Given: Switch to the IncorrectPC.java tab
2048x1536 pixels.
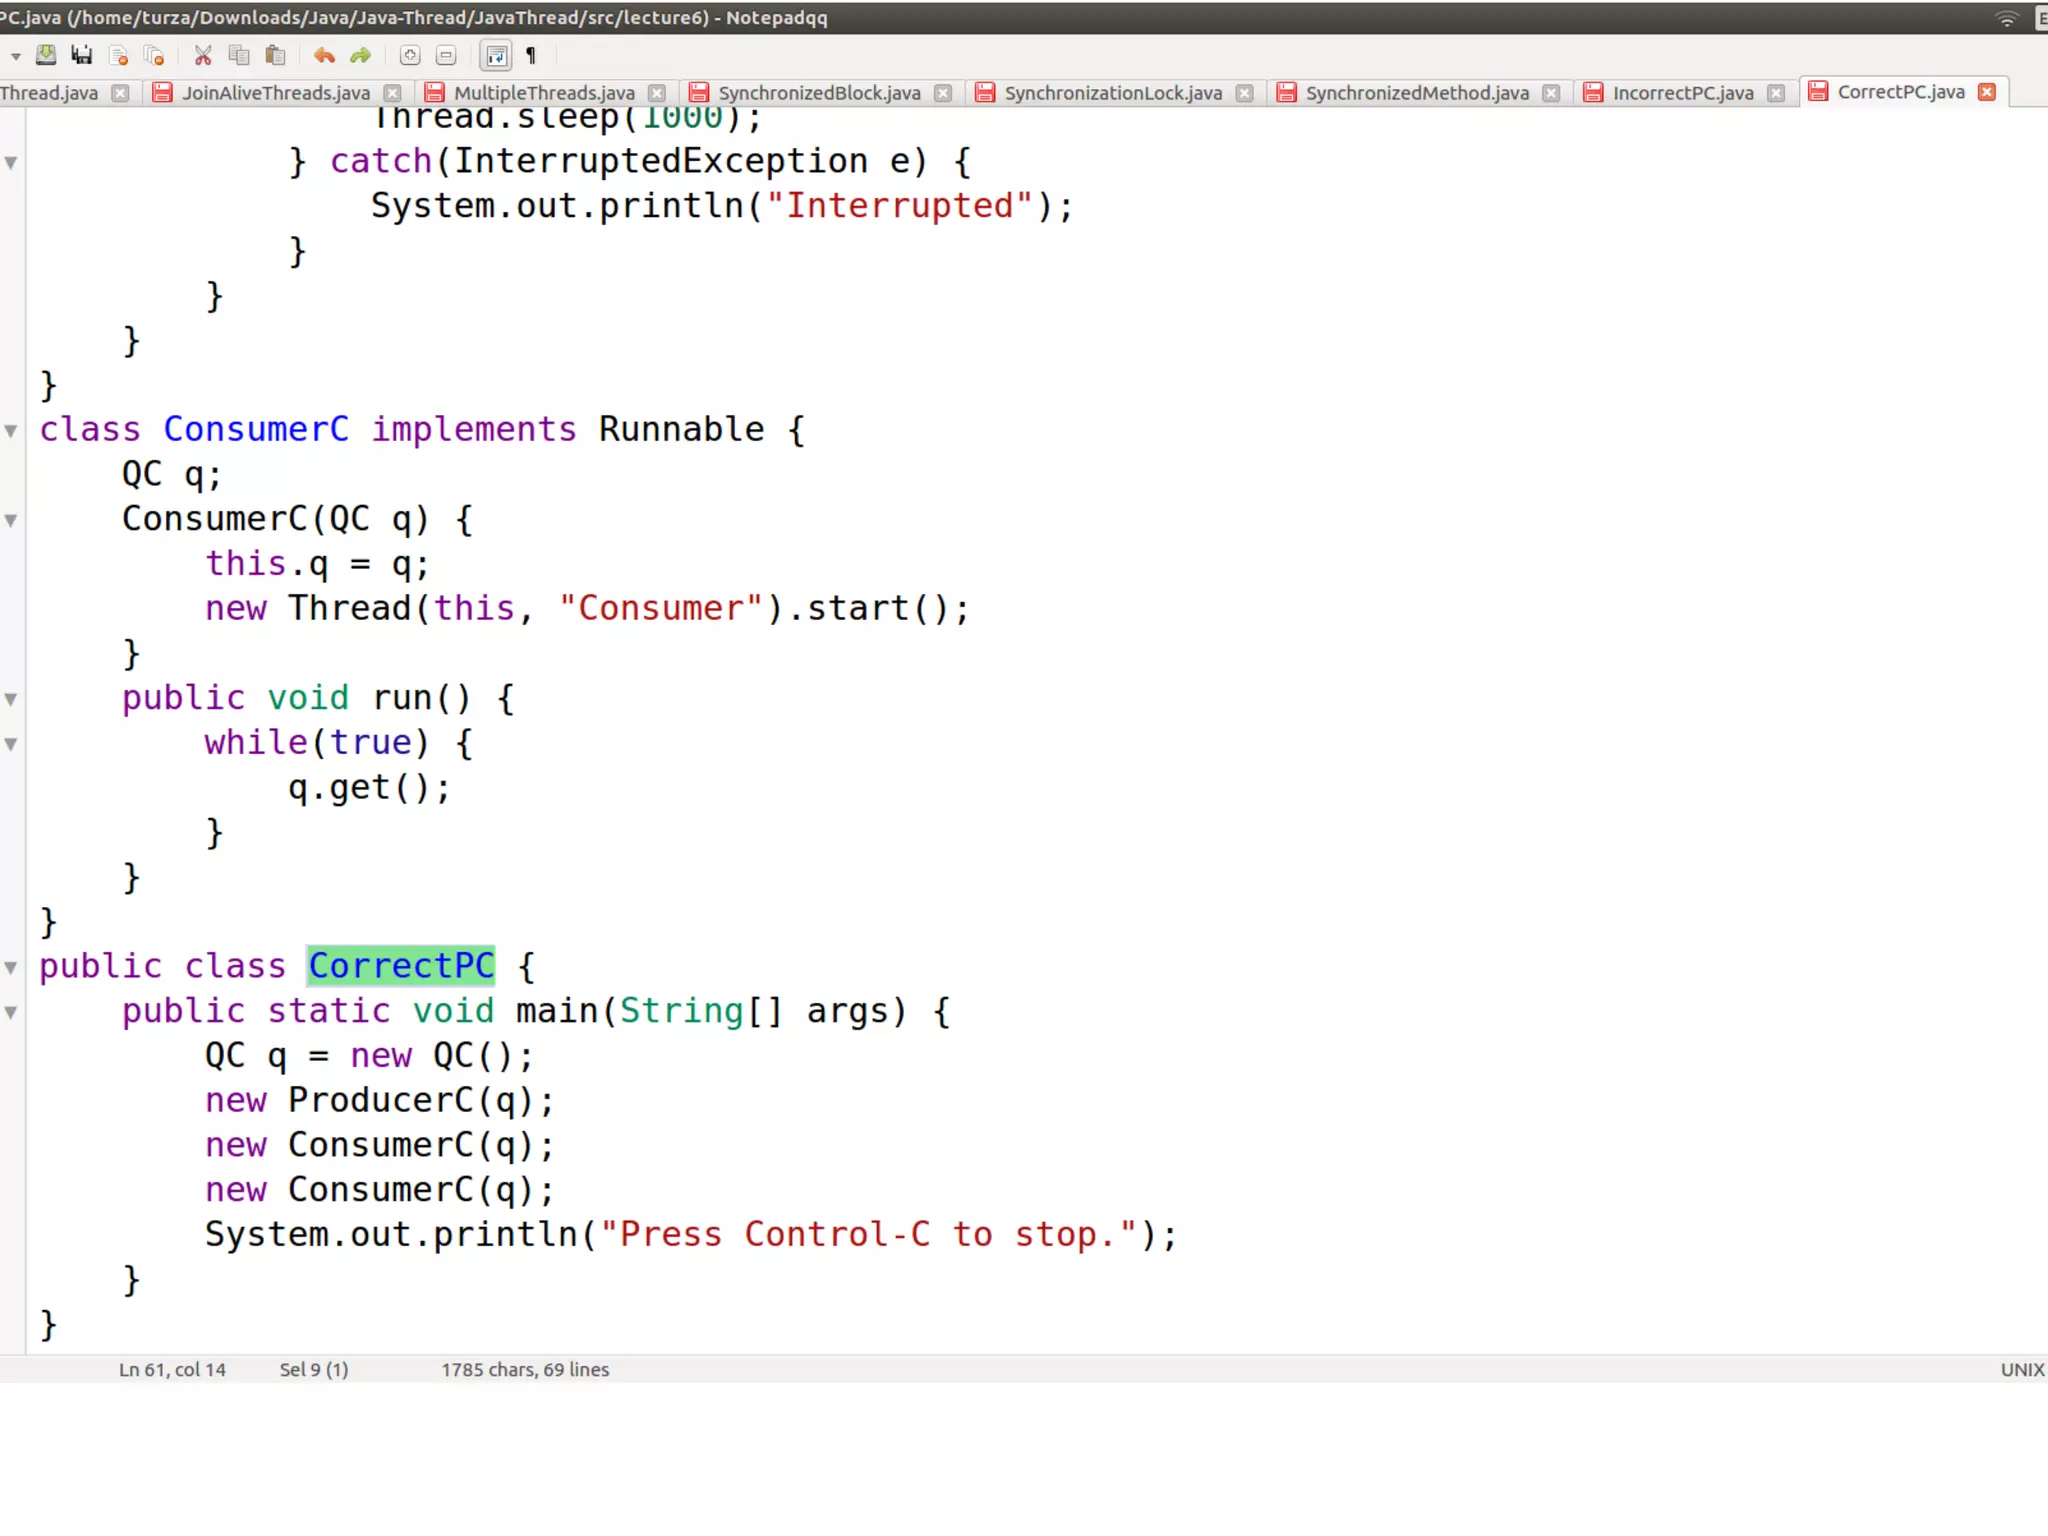Looking at the screenshot, I should point(1682,93).
